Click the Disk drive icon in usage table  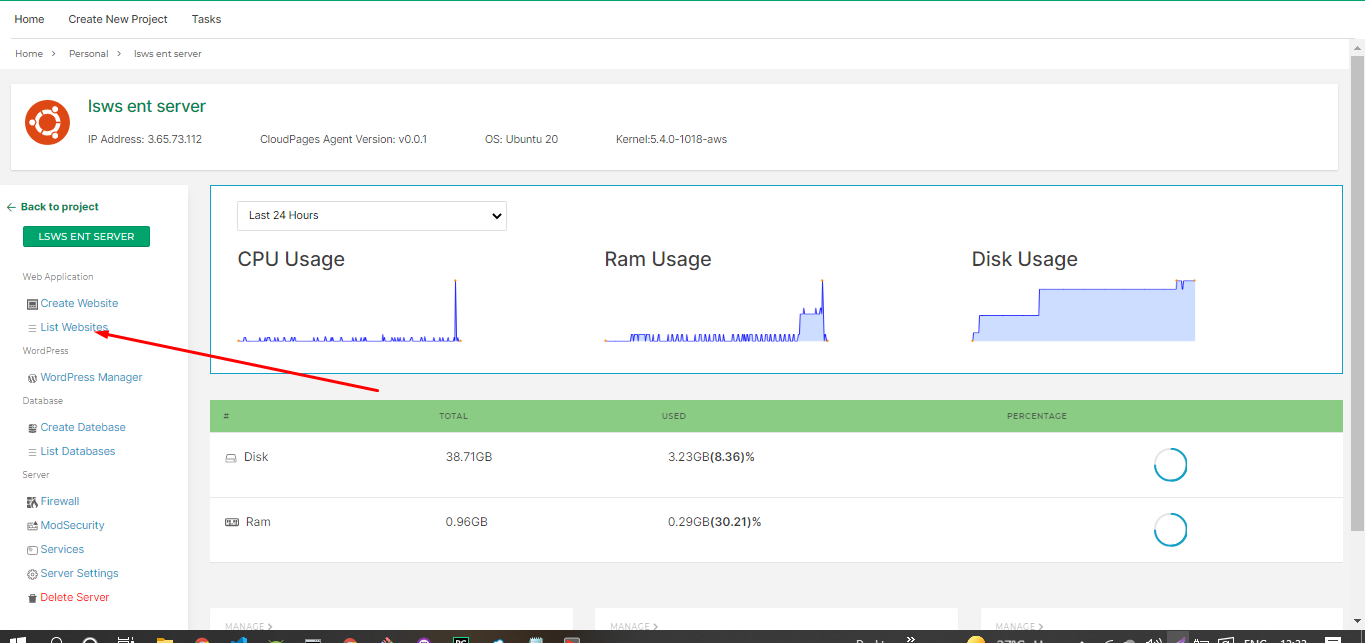coord(231,457)
